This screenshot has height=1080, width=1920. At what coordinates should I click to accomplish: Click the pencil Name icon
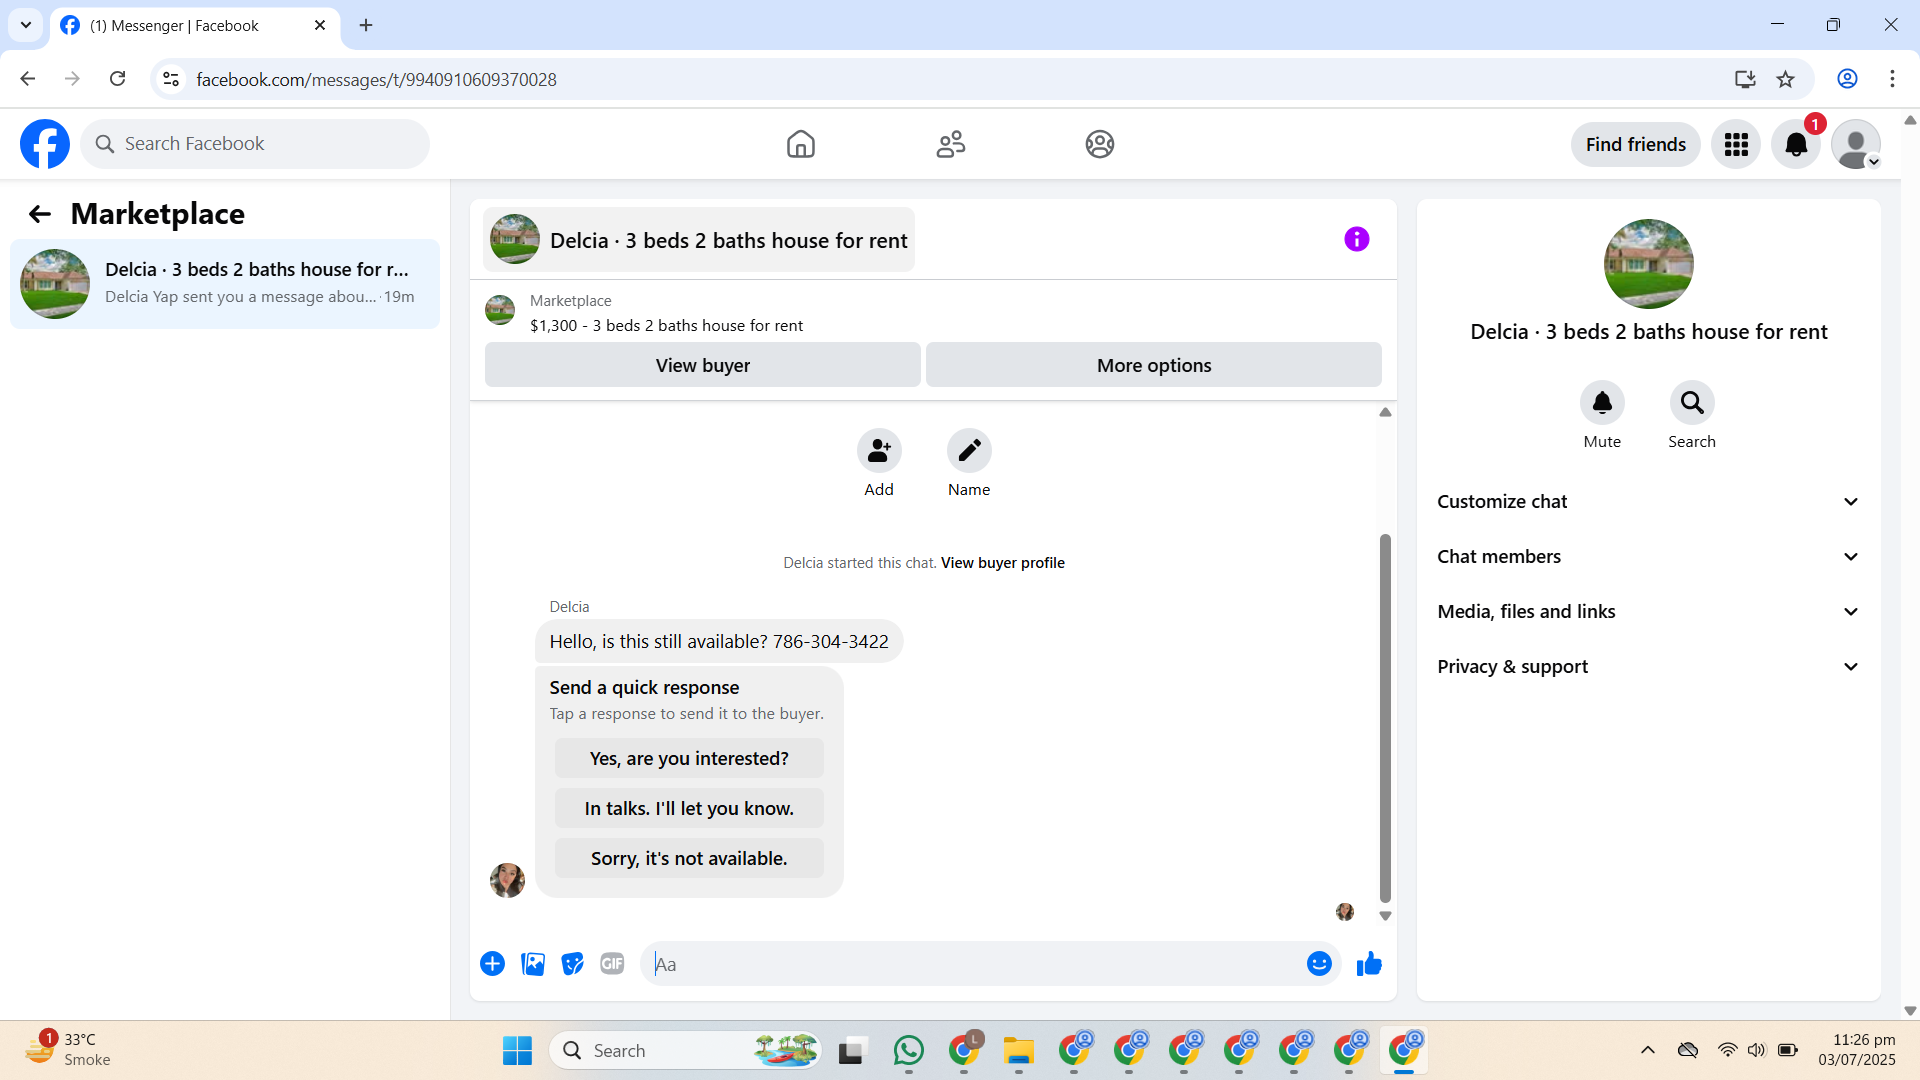pos(968,451)
